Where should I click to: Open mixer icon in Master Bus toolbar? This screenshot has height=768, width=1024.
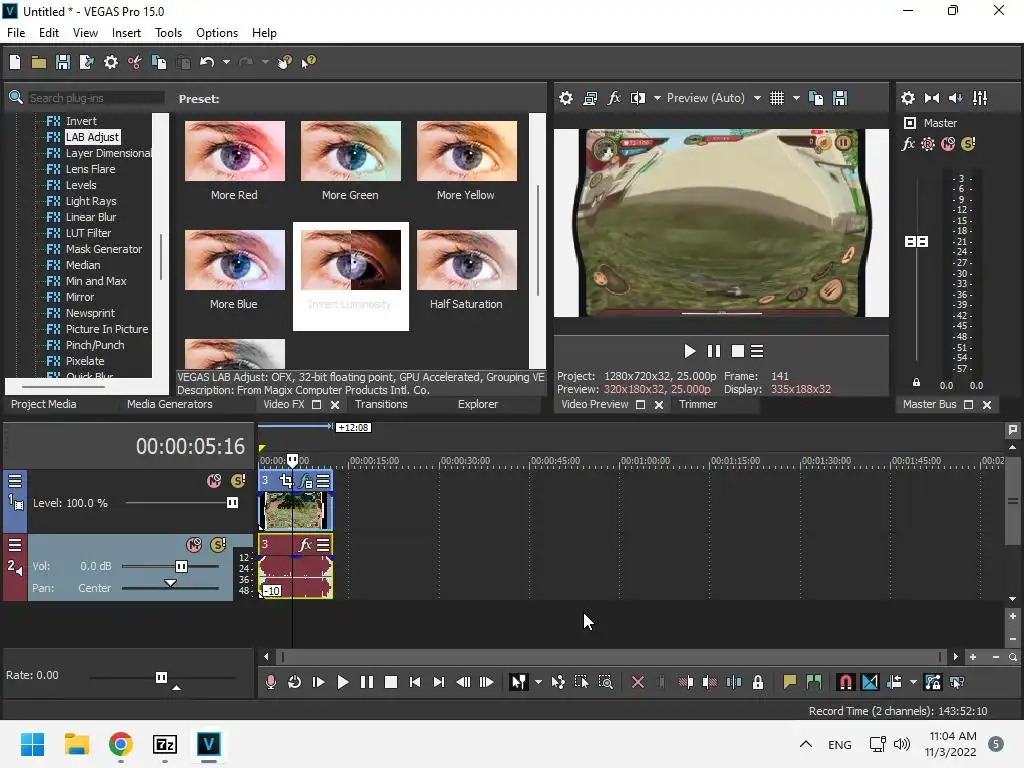pos(980,98)
